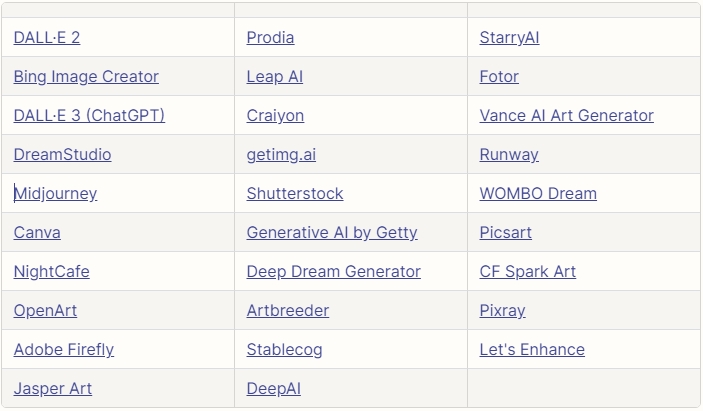Follow the Leap AI link

275,77
